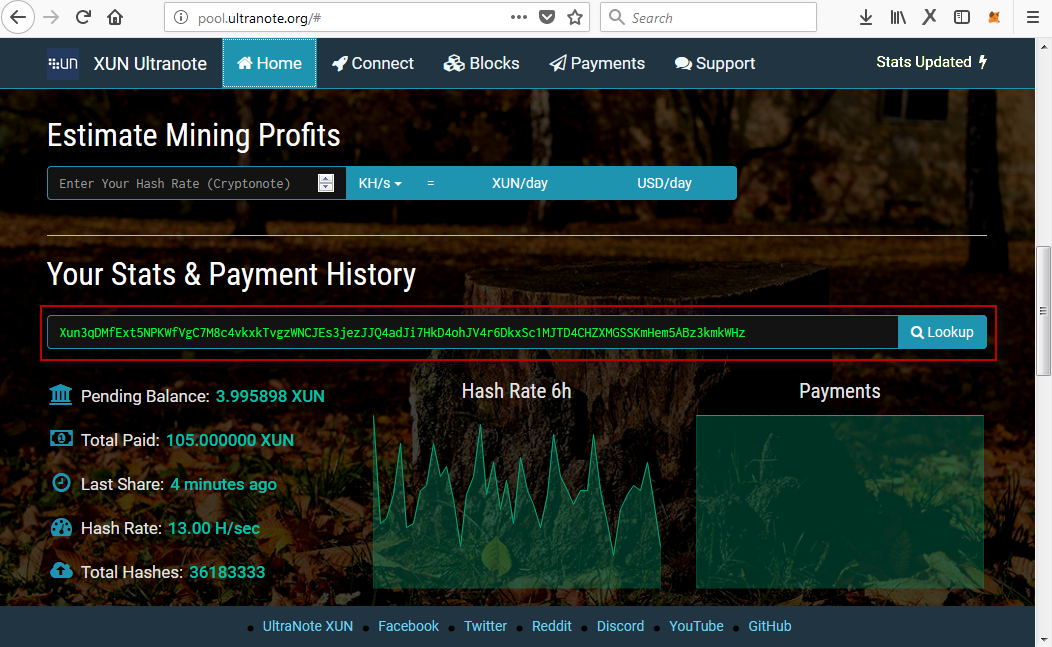Screen dimensions: 1052x647
Task: Click the Estimate Mining Profits heading
Action: coord(194,136)
